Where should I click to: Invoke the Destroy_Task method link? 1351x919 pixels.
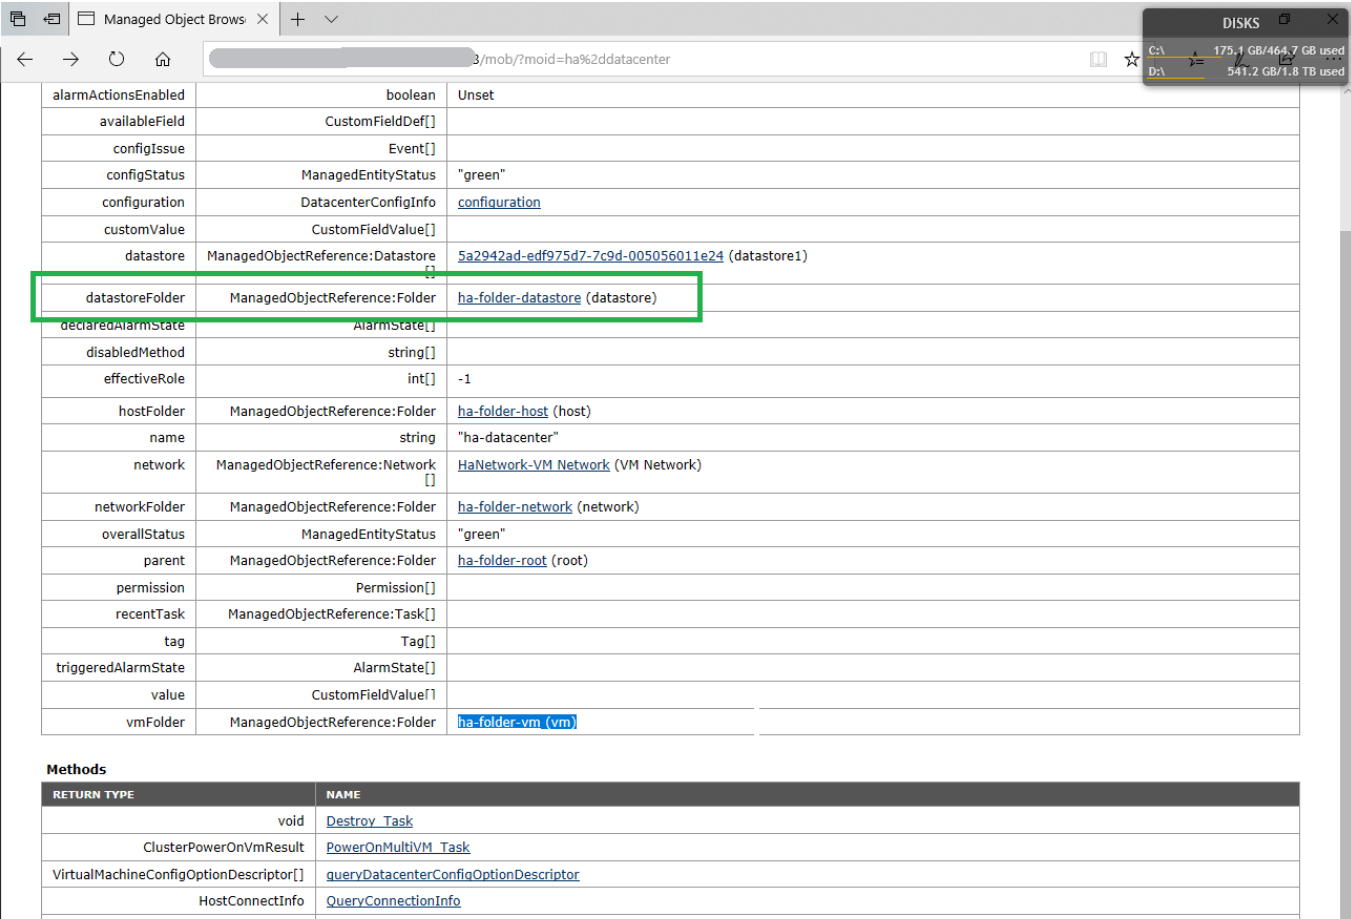(369, 821)
